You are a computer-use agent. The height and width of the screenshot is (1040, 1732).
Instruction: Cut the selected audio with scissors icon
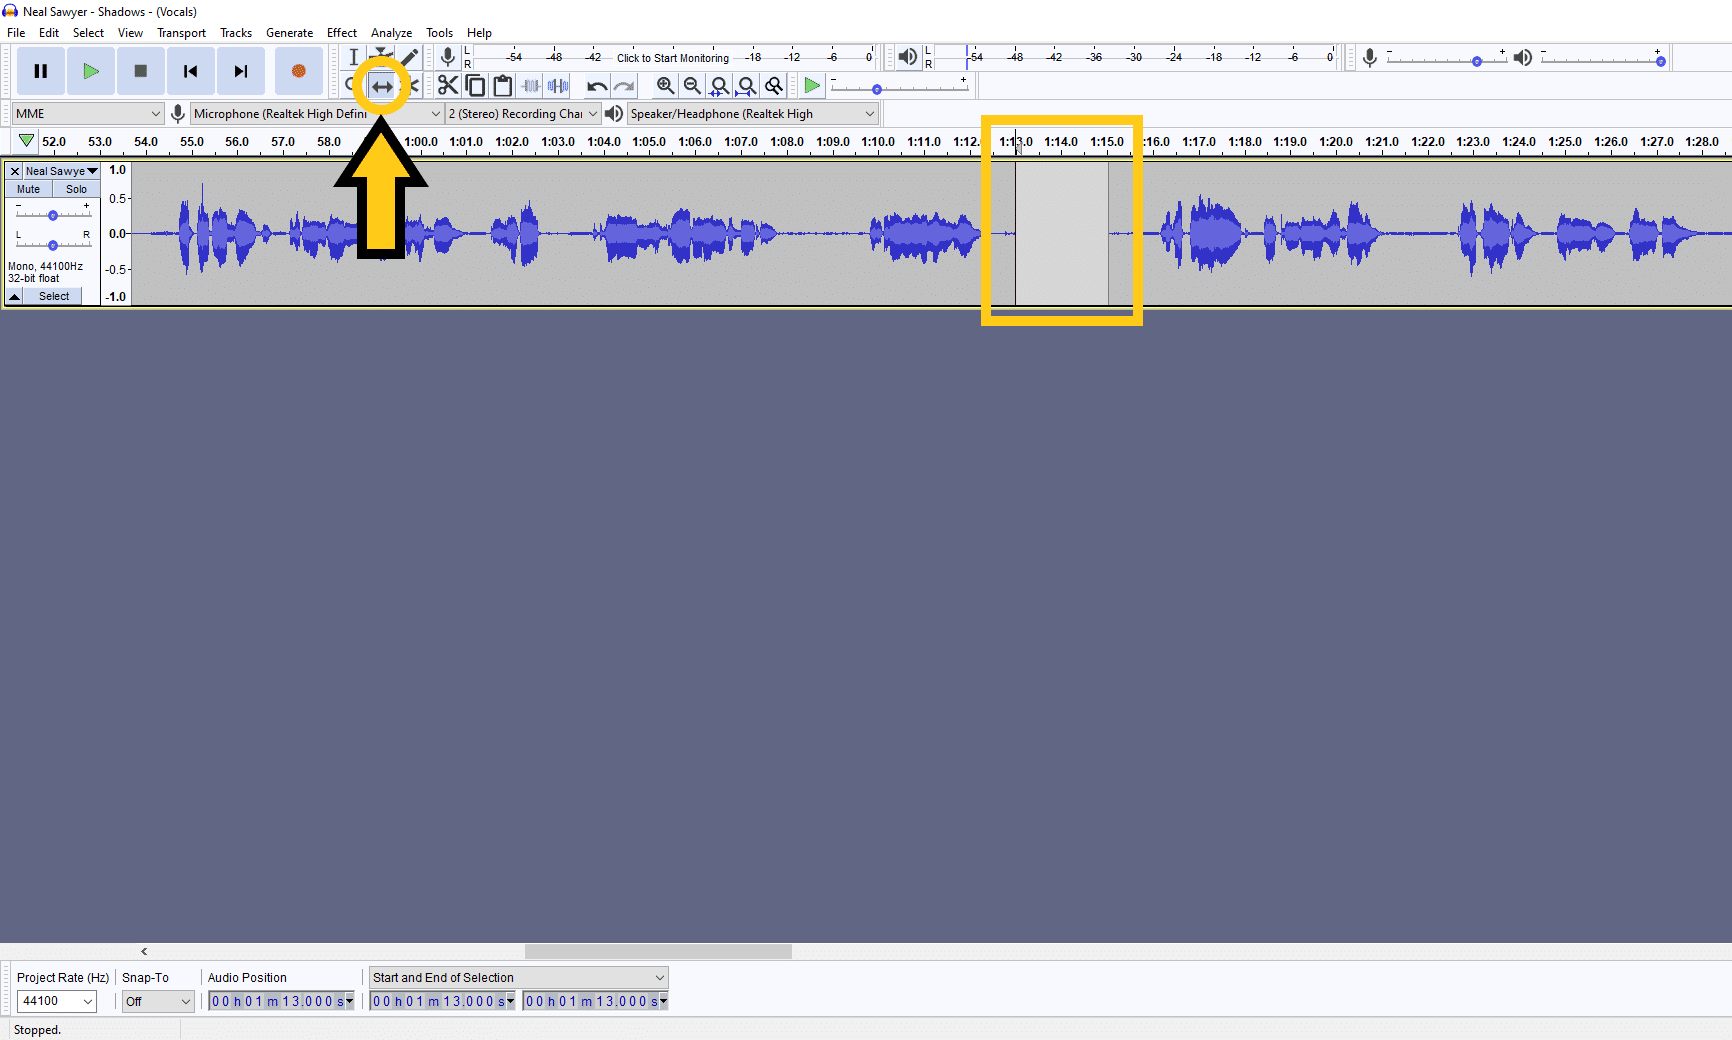click(448, 86)
